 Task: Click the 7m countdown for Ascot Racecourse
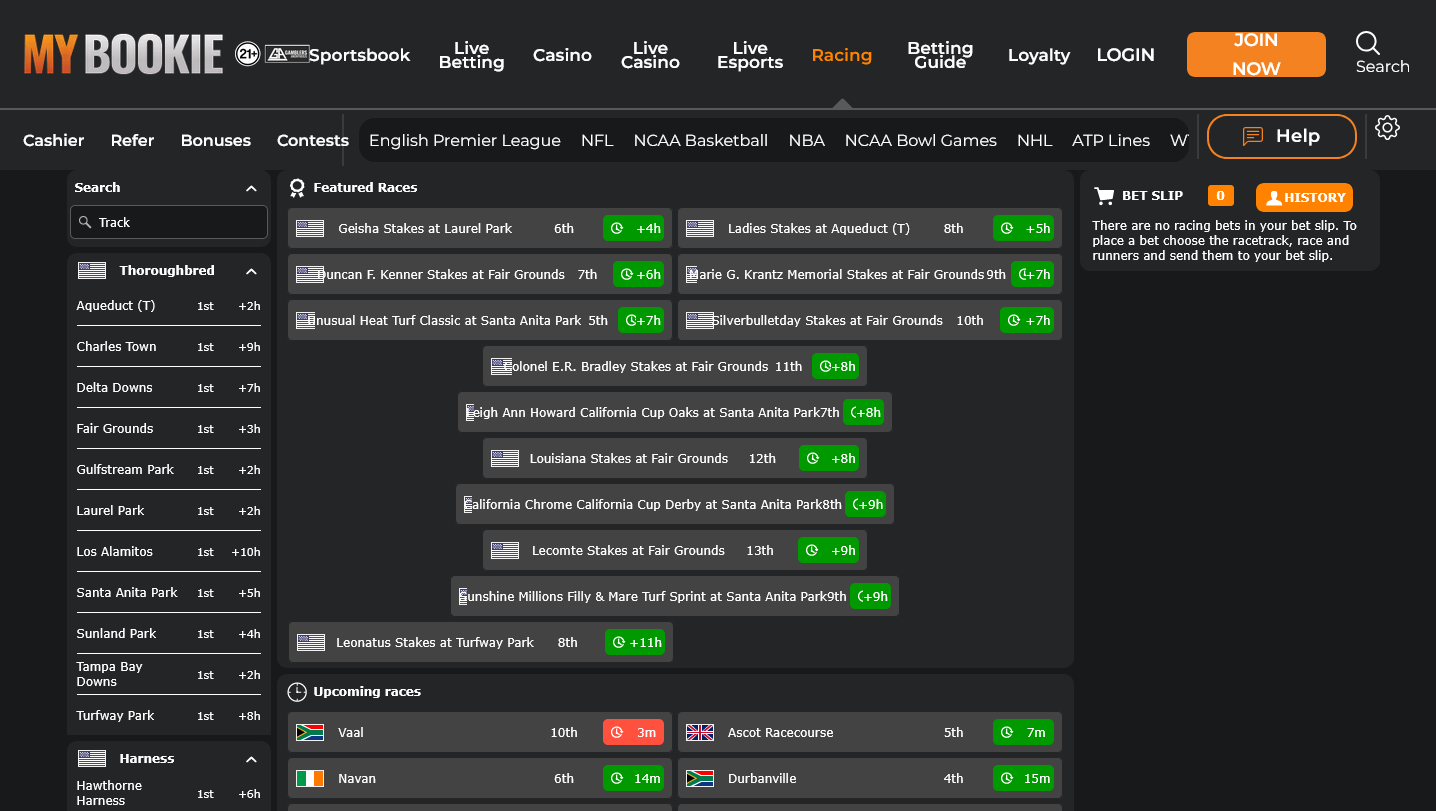point(1023,733)
